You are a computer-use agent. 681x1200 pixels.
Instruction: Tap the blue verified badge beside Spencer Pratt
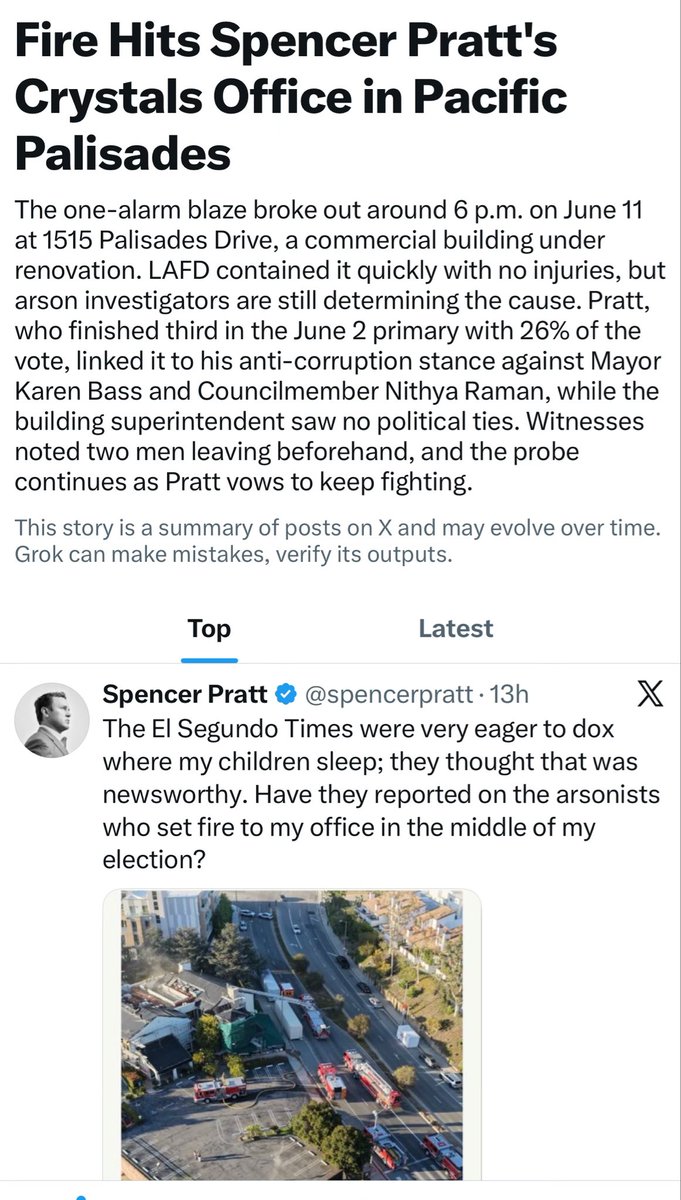(x=284, y=695)
